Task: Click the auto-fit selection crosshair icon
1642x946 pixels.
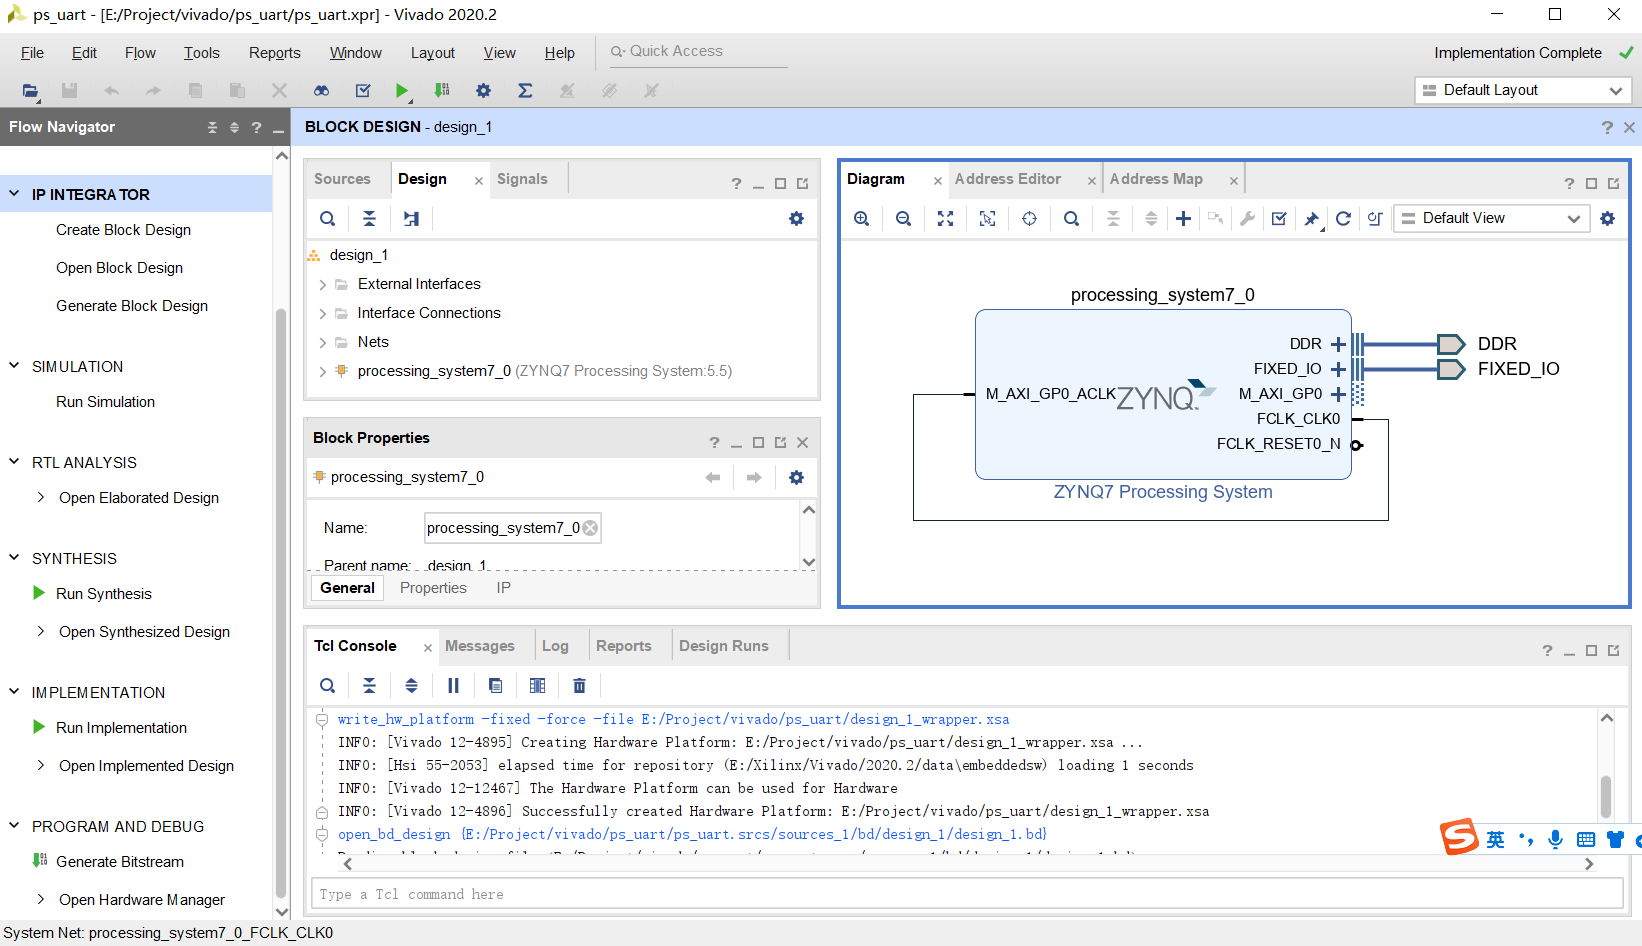Action: tap(1029, 218)
